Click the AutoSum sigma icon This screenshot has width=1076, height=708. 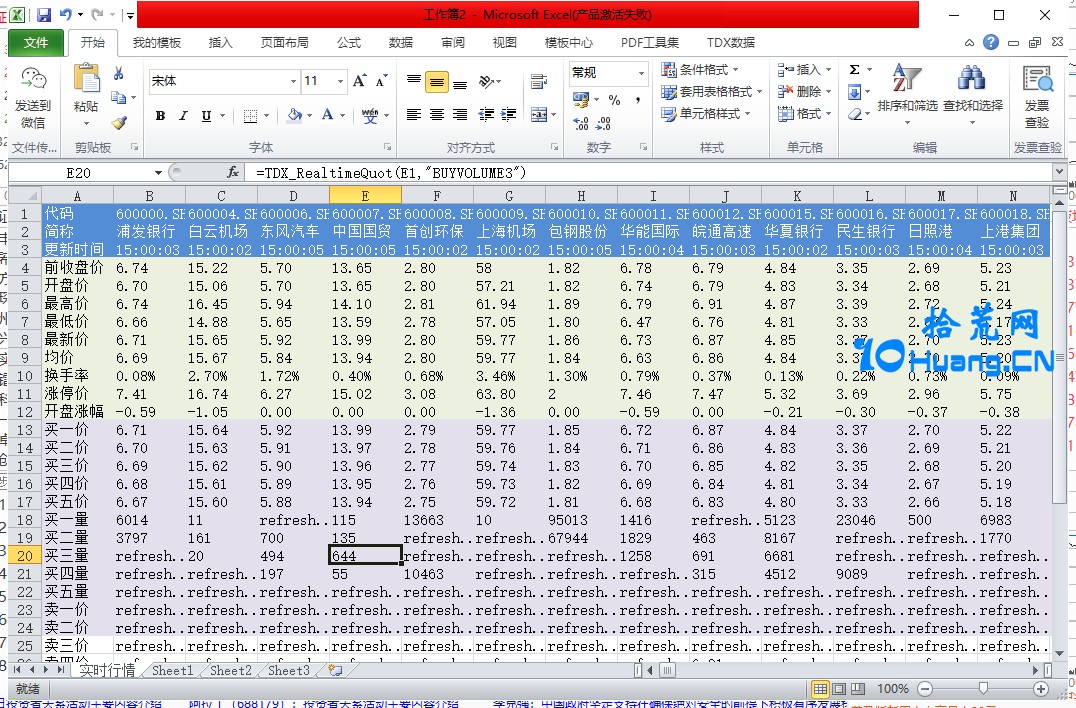(854, 69)
